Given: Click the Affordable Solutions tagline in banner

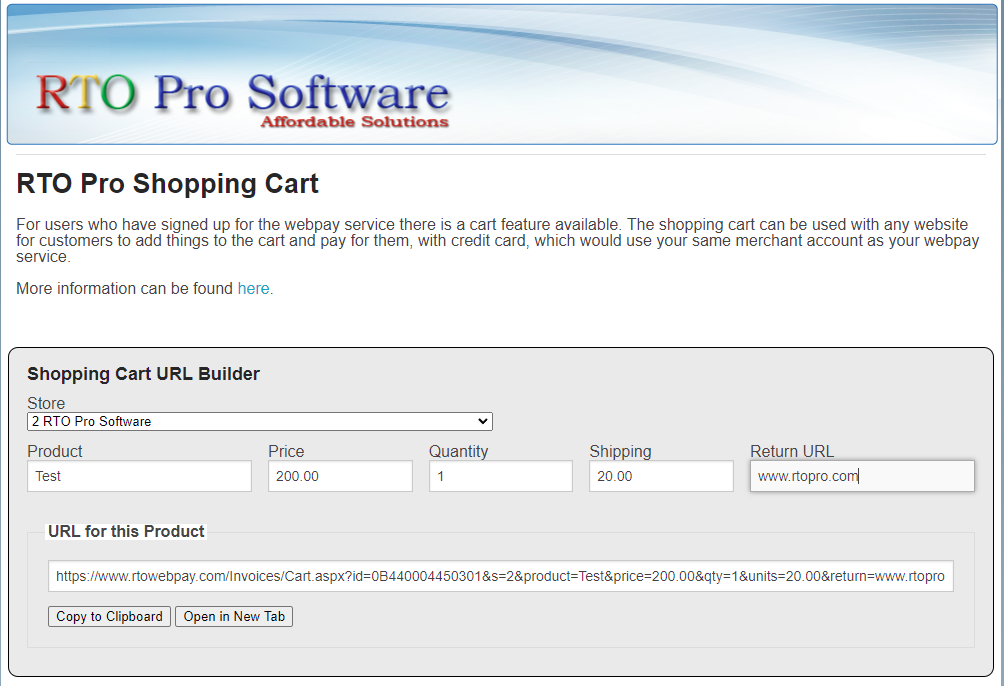Looking at the screenshot, I should (354, 123).
